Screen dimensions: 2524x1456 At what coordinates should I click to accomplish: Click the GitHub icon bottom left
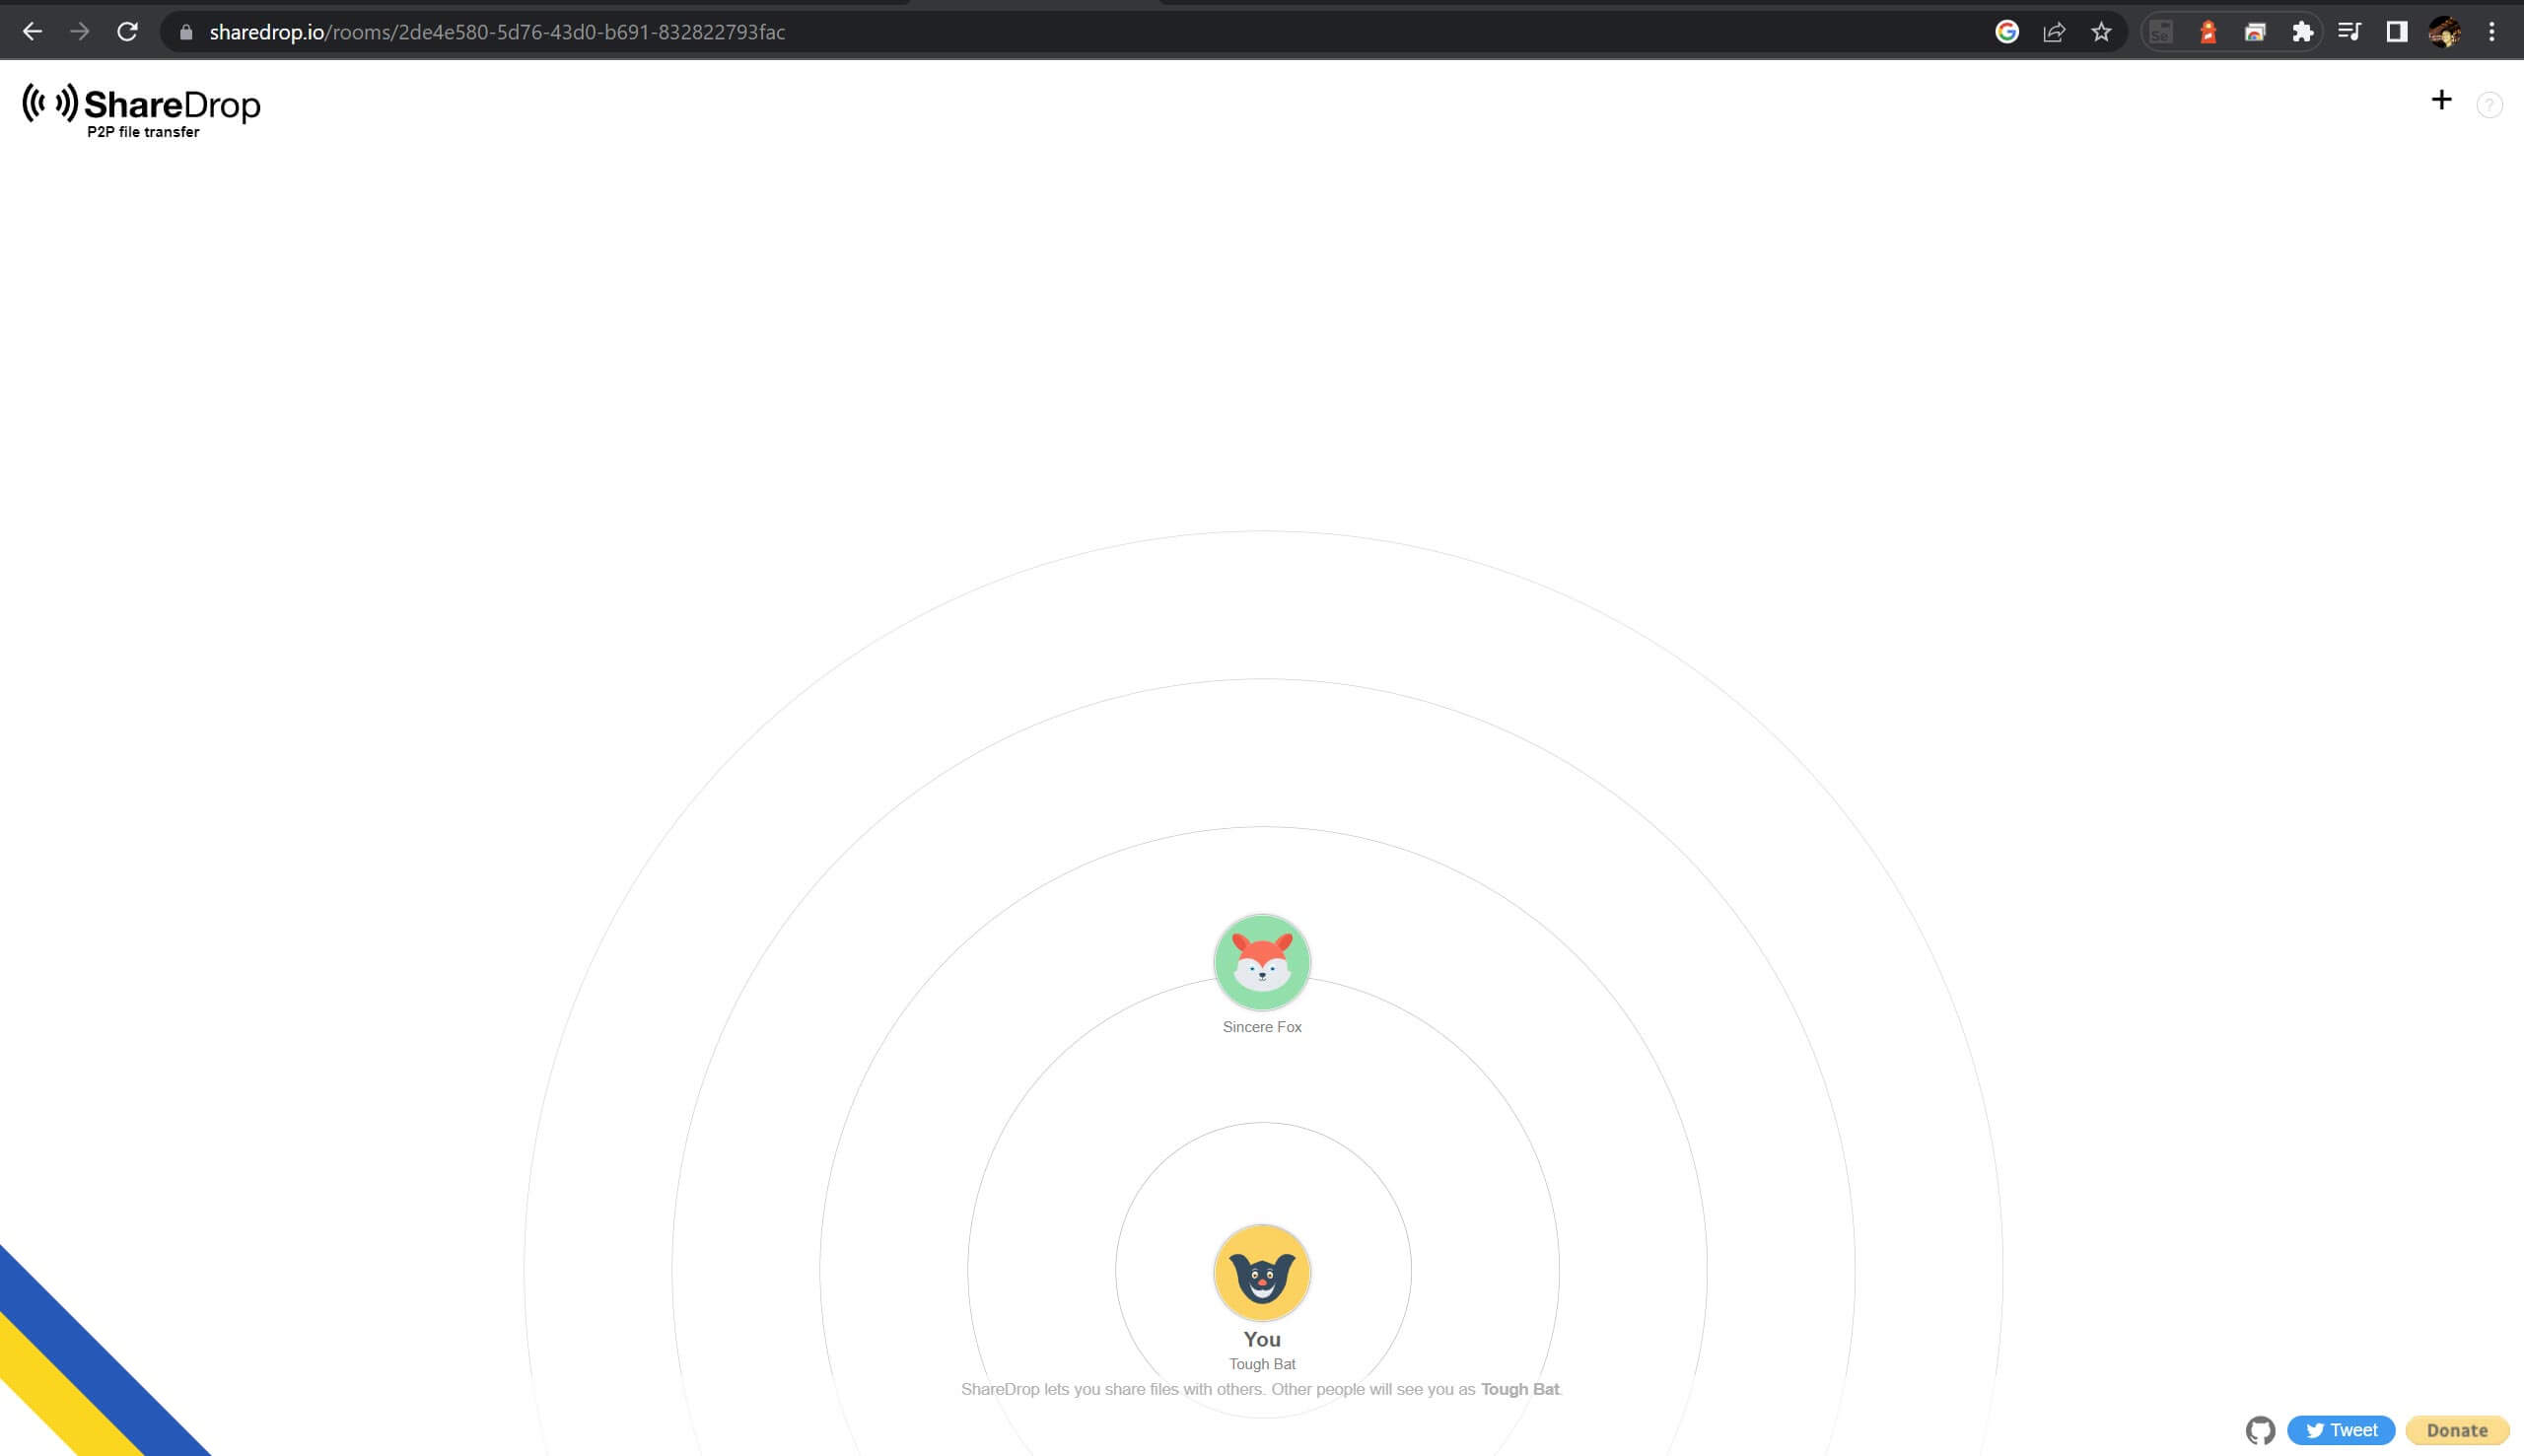coord(2263,1430)
